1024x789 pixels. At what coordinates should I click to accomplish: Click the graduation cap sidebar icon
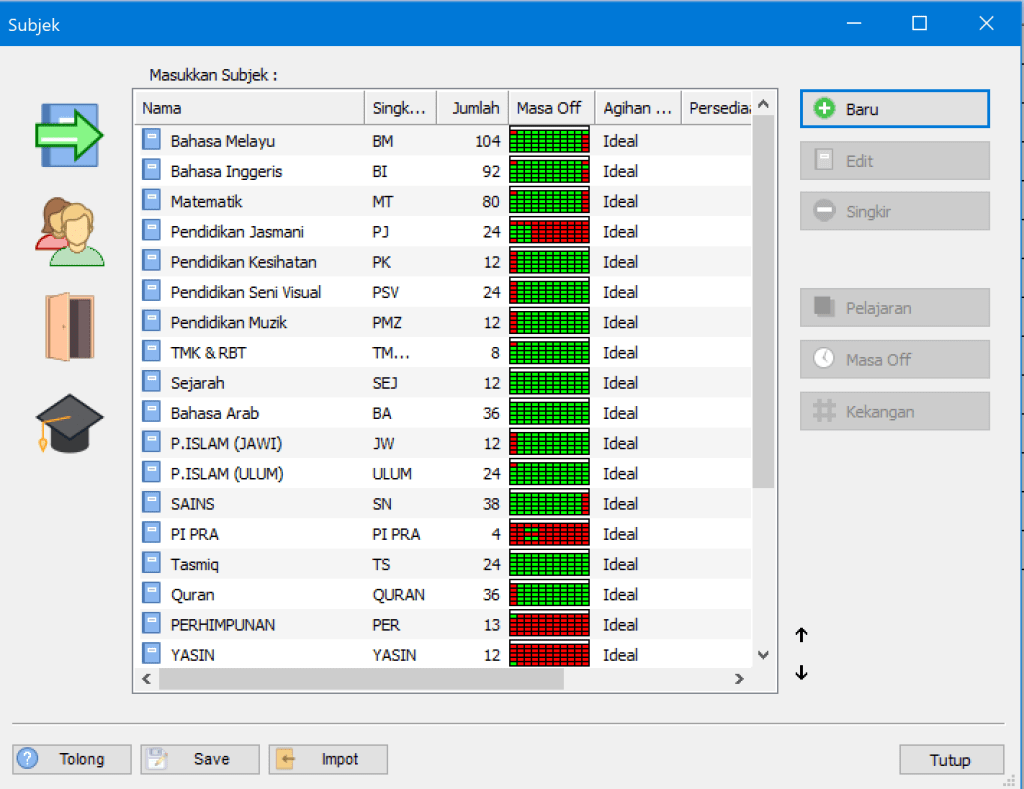click(x=69, y=422)
